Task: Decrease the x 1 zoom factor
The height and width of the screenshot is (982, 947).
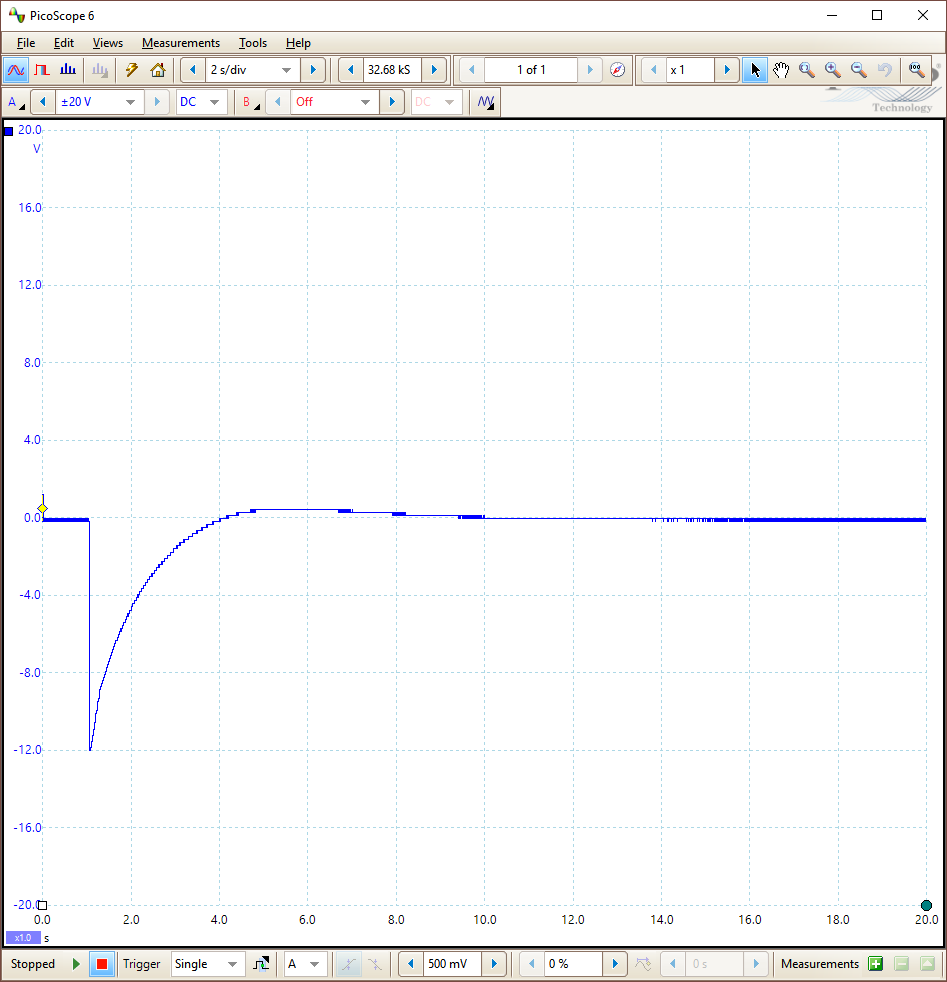Action: [654, 70]
